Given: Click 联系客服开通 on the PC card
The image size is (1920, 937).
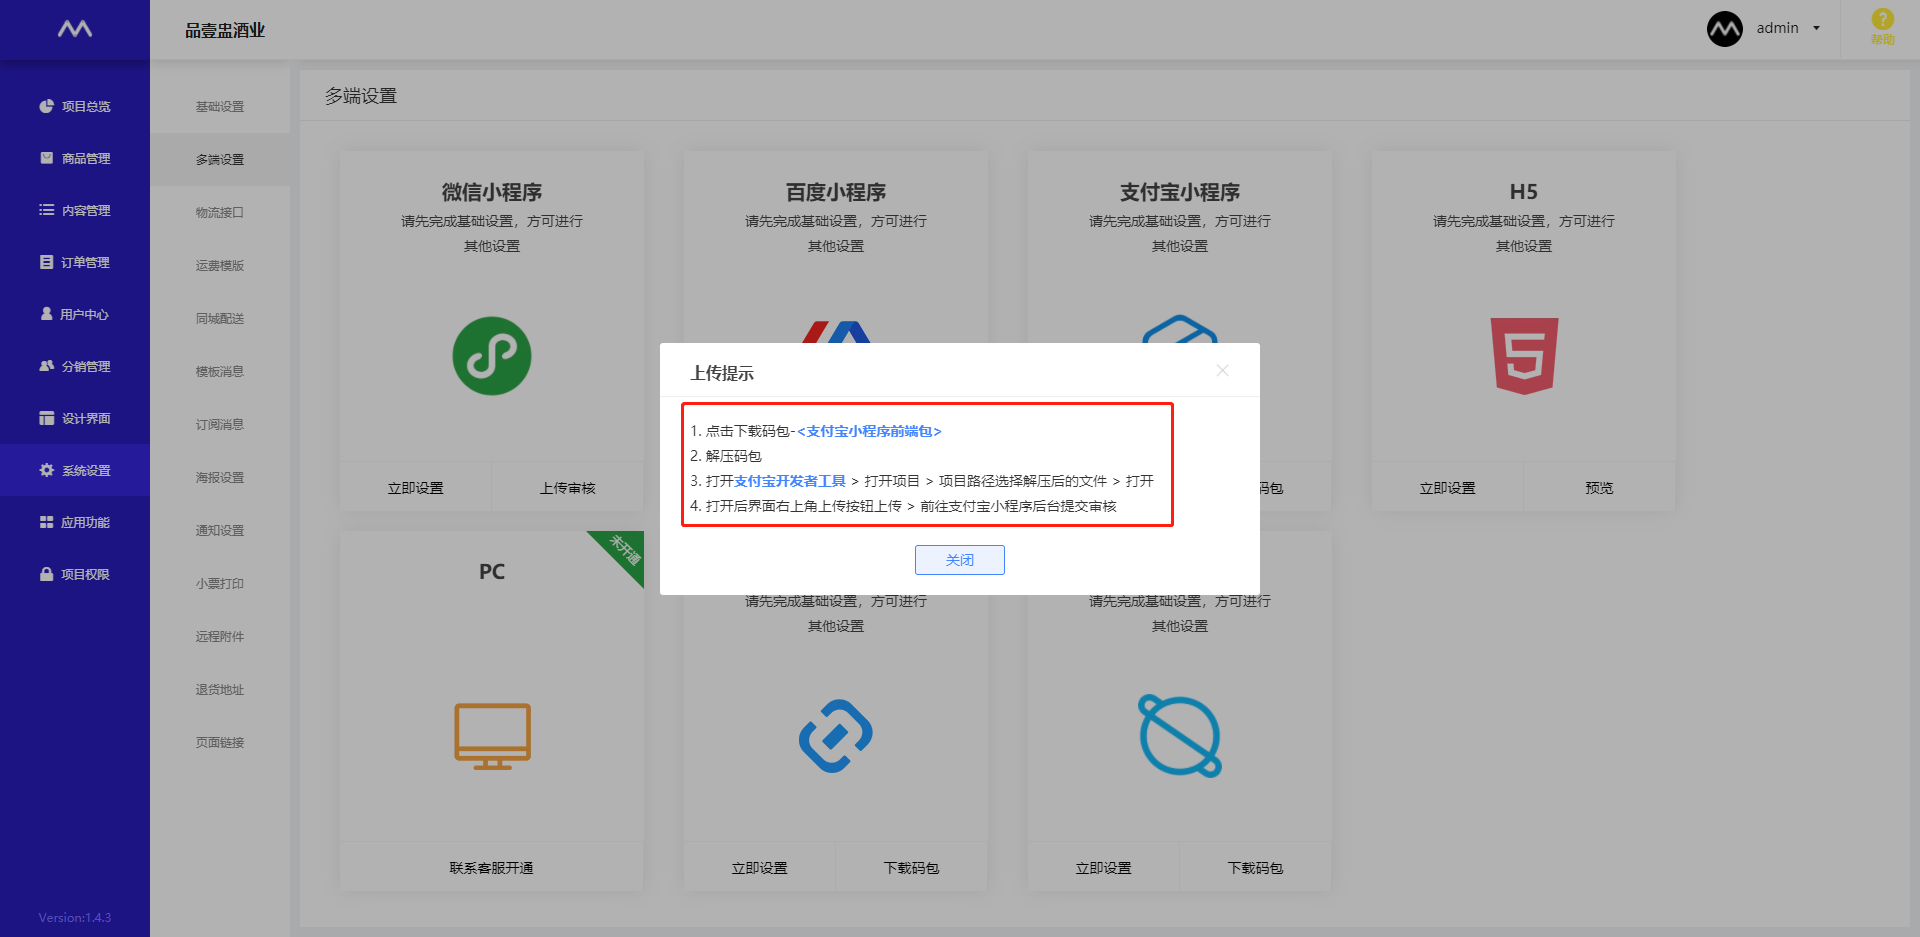Looking at the screenshot, I should (492, 868).
